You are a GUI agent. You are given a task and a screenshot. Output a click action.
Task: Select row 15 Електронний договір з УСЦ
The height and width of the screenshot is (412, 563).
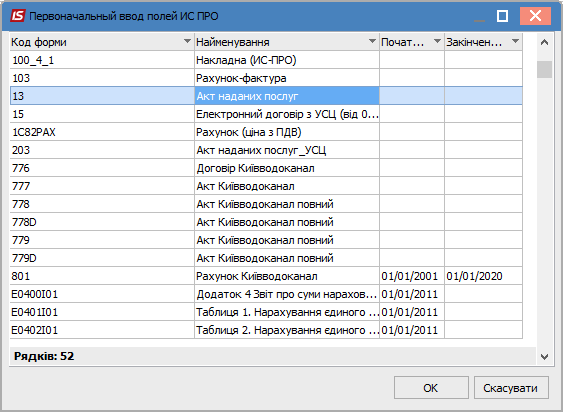266,114
